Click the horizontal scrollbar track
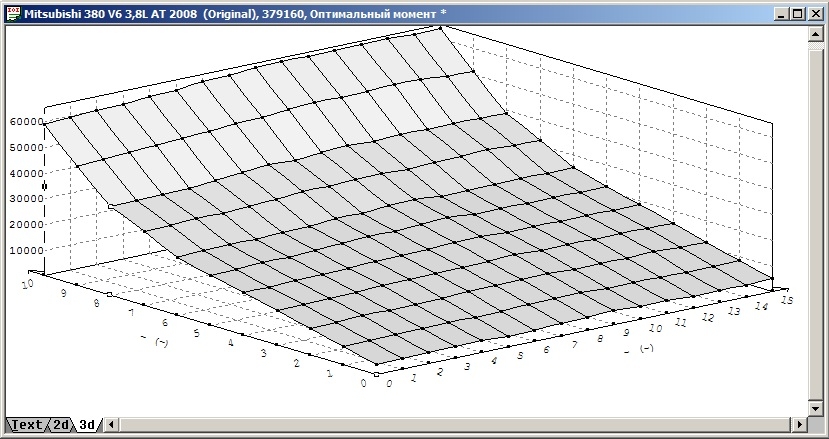 tap(450, 424)
